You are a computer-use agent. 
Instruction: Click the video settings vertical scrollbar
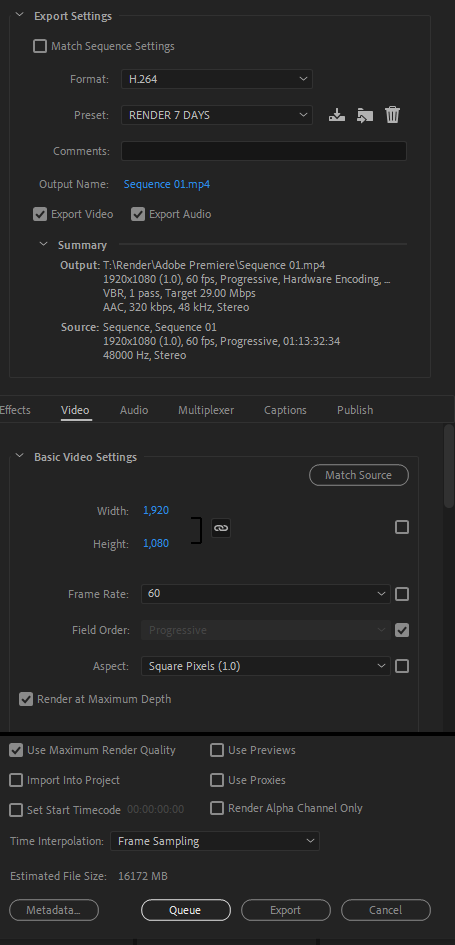[x=449, y=466]
